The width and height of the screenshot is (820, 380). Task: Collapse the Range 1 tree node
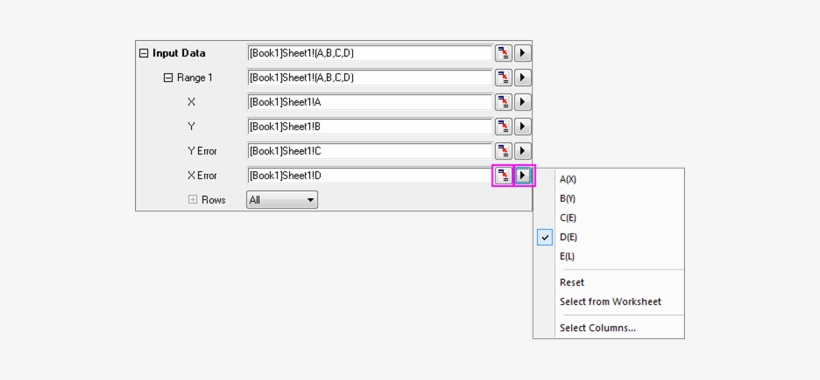click(x=168, y=78)
